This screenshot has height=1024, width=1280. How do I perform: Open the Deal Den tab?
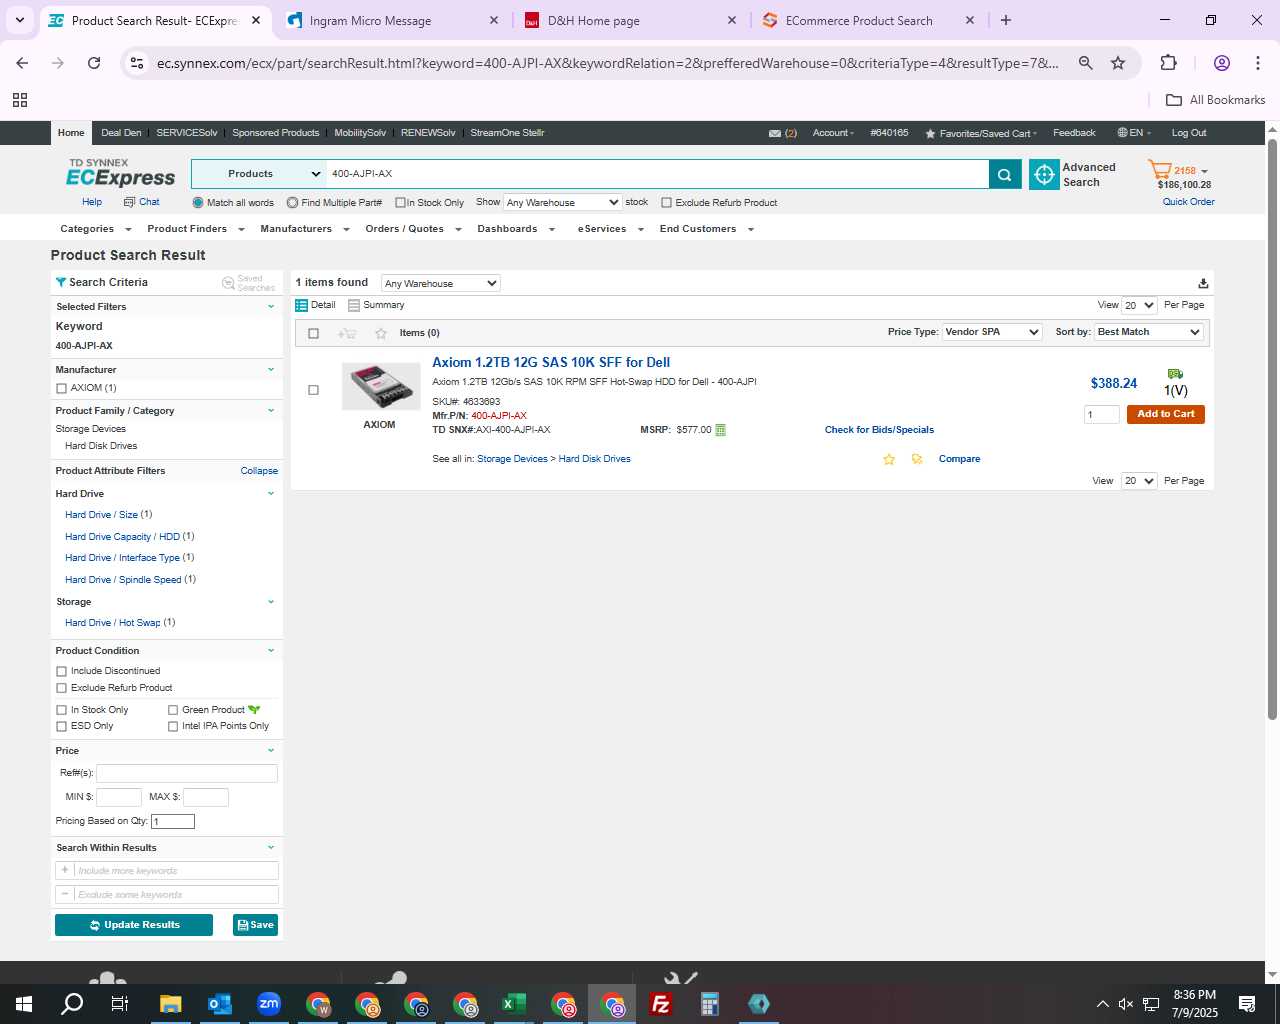click(x=121, y=133)
